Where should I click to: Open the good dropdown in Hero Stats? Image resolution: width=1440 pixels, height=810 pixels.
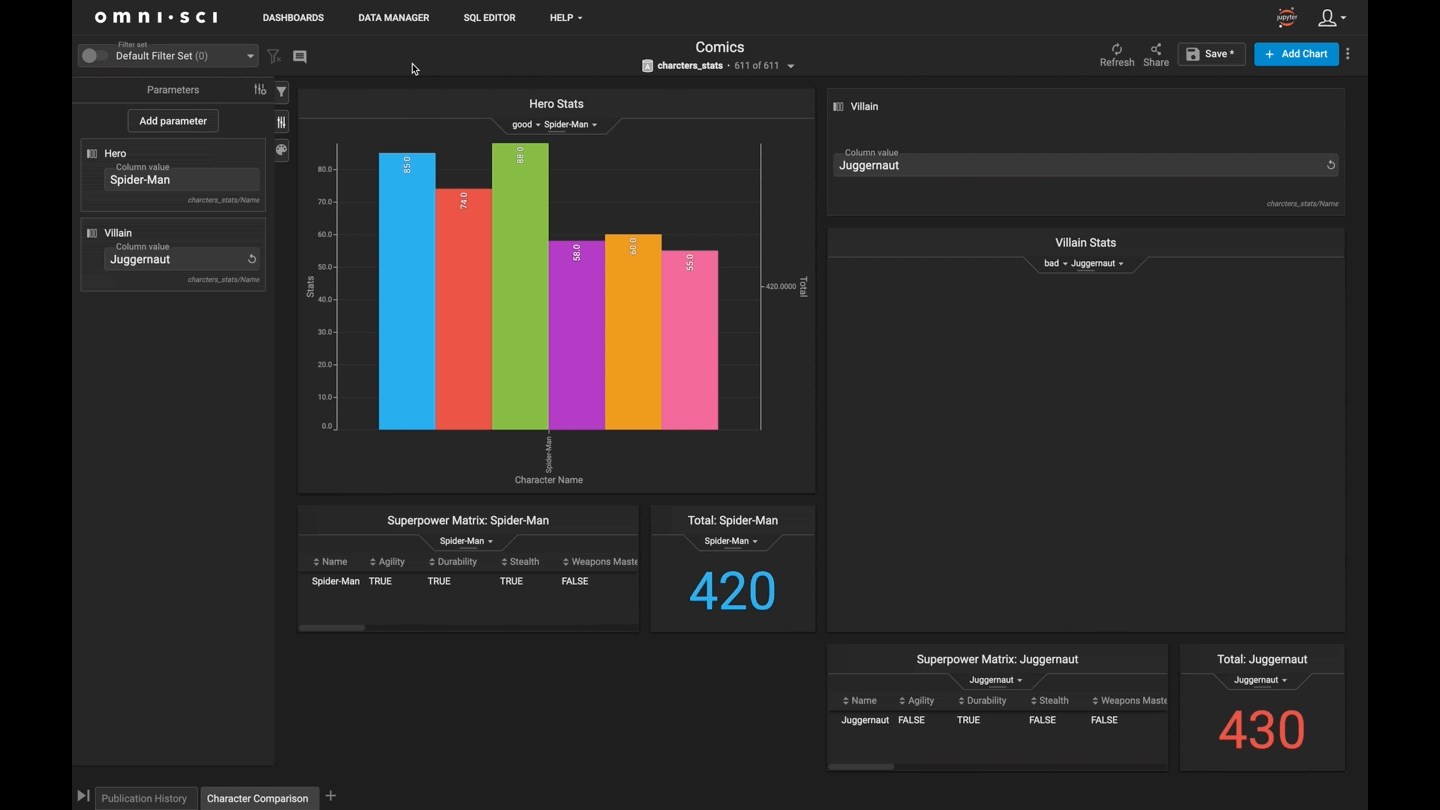coord(526,125)
